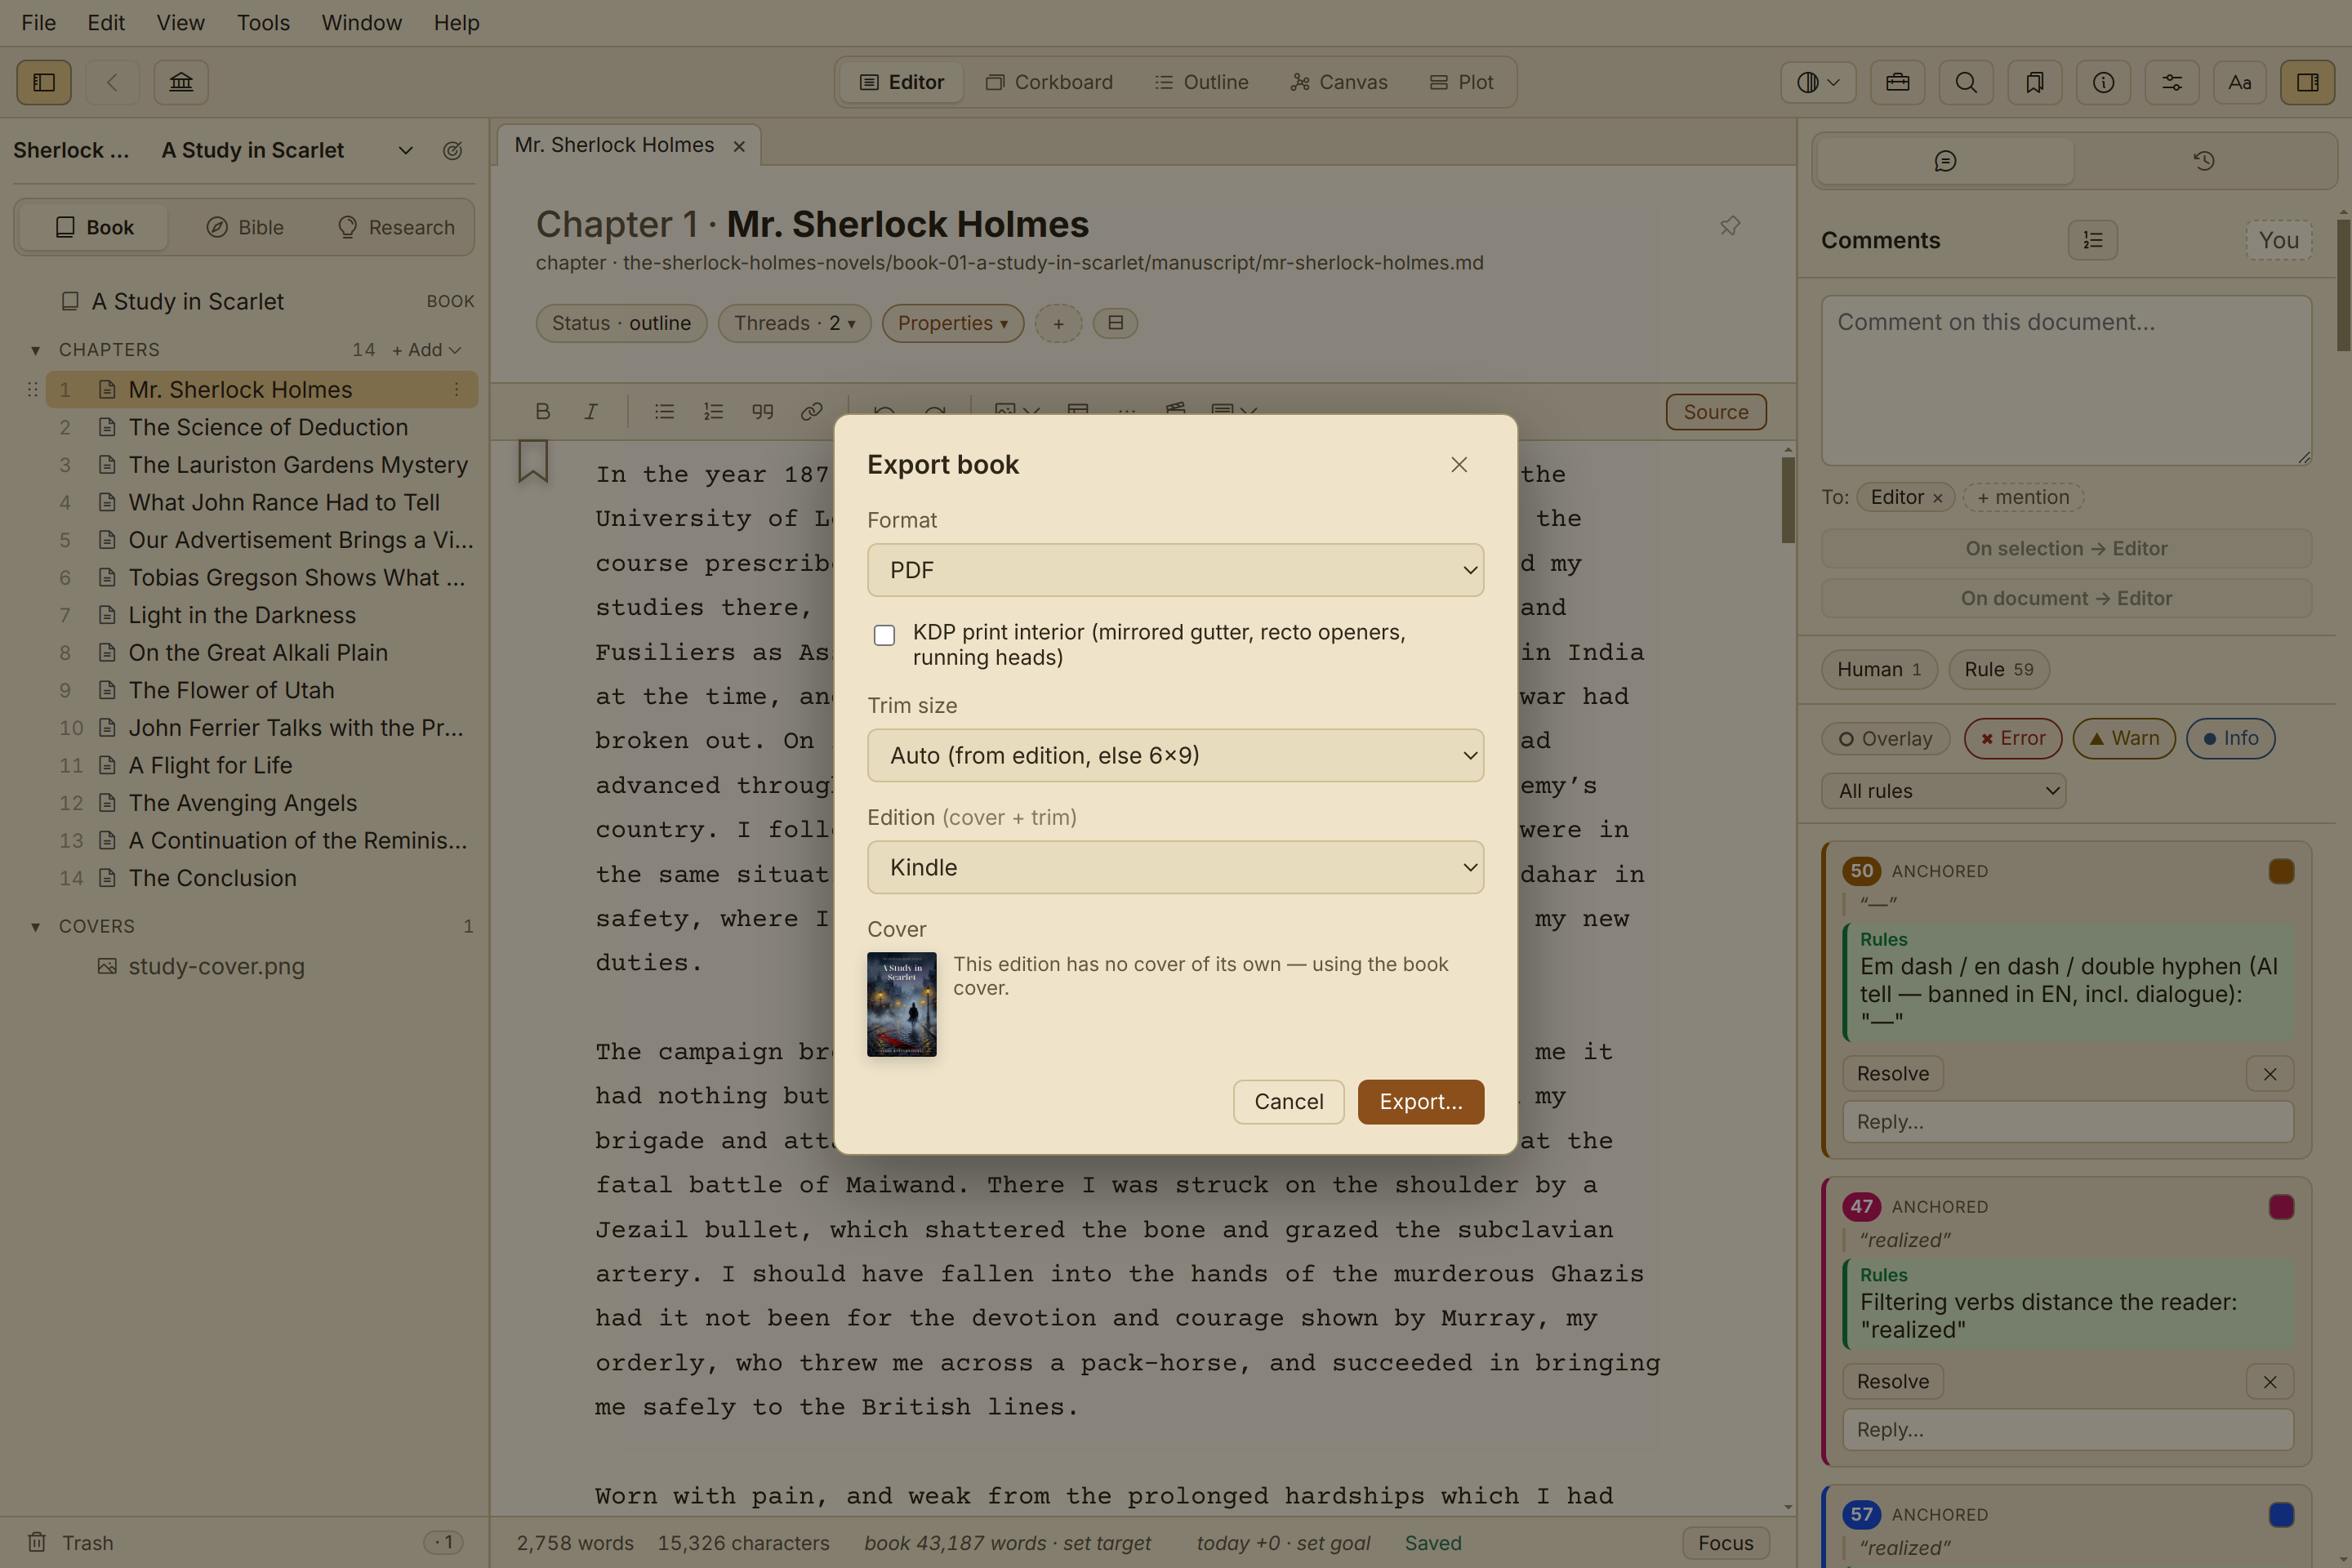This screenshot has height=1568, width=2352.
Task: Open the Trim size dropdown
Action: 1175,755
